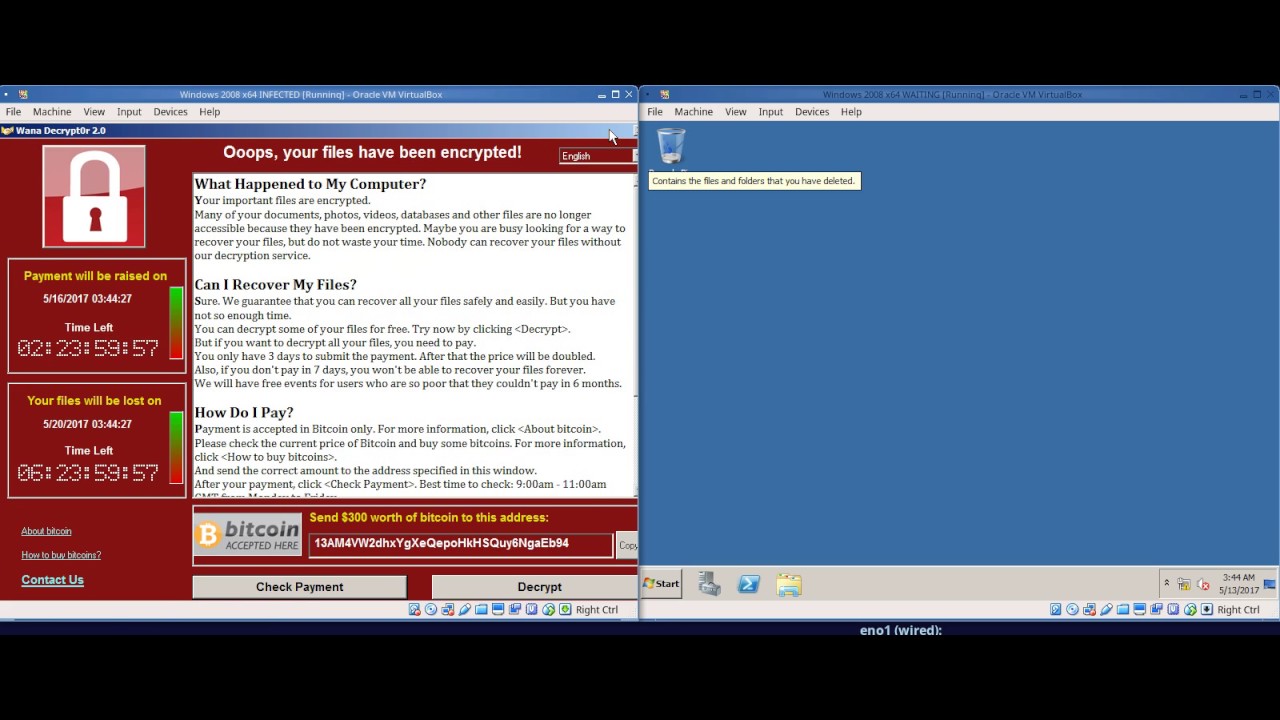Click the red padlock image in Wana Decrypt0r

tap(94, 196)
